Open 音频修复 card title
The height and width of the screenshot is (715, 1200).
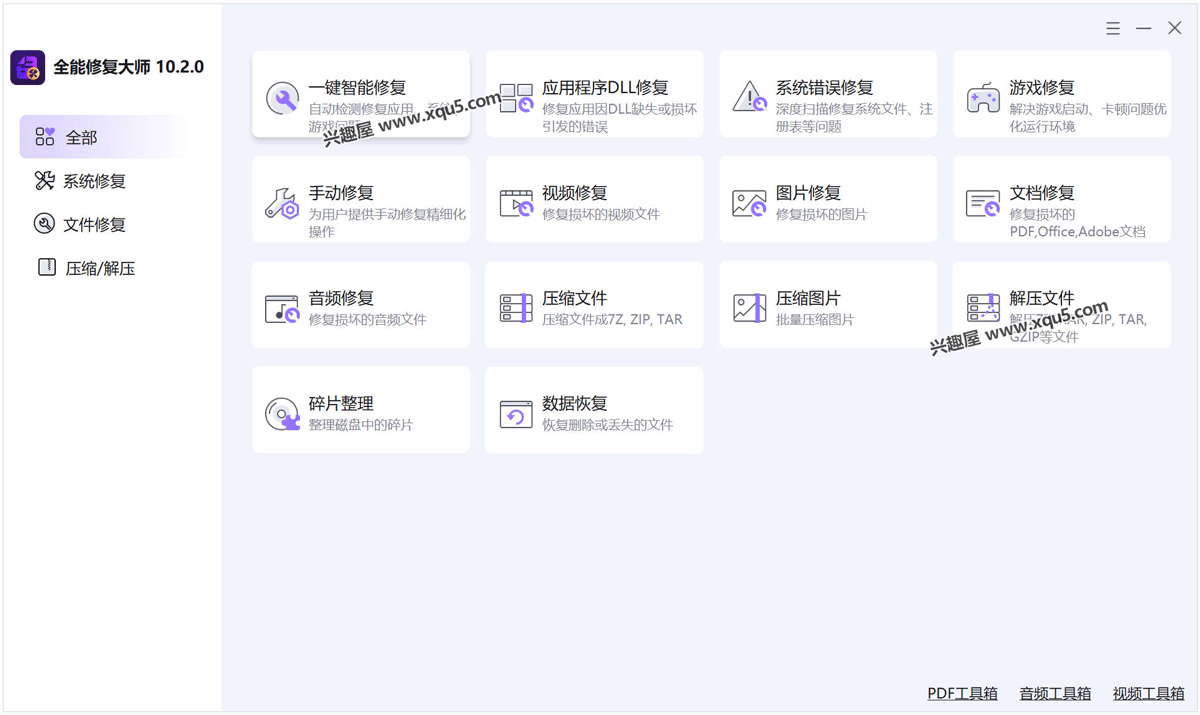[x=341, y=298]
